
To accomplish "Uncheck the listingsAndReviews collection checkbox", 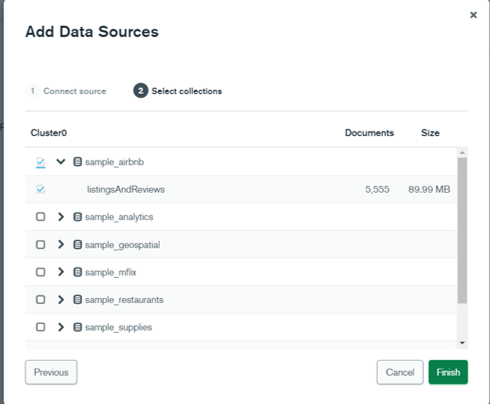I will (x=41, y=190).
